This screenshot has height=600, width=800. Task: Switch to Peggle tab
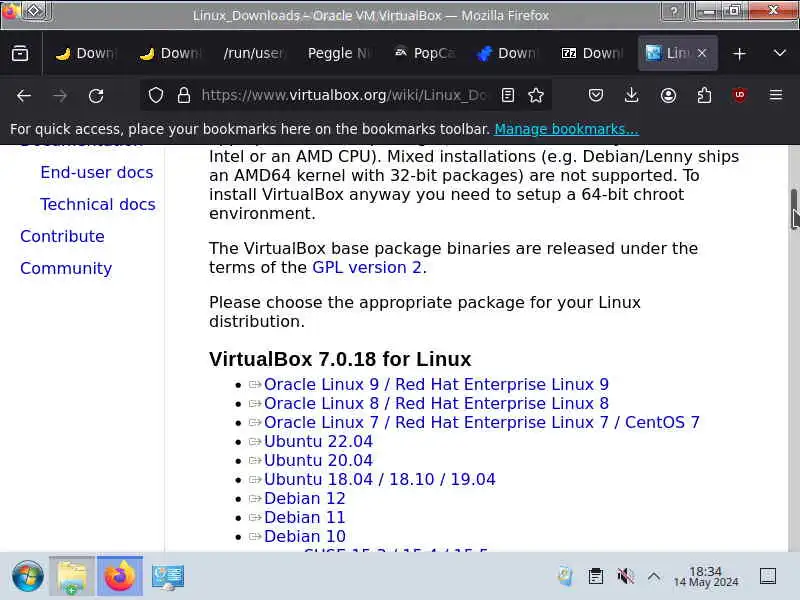(x=339, y=53)
